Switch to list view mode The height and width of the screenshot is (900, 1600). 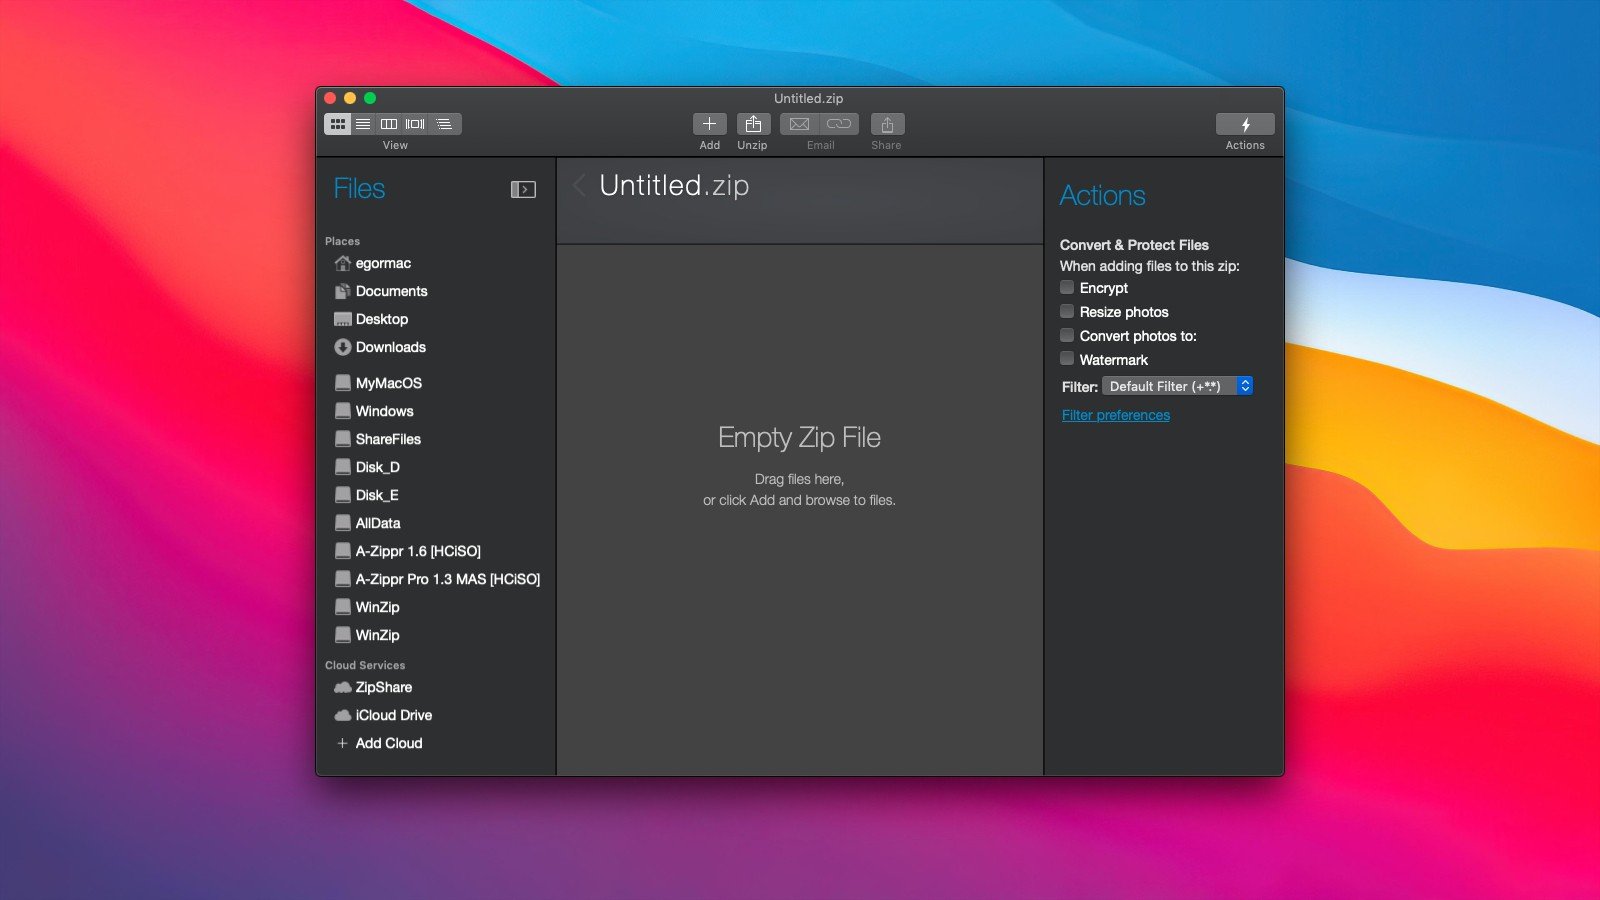point(363,124)
